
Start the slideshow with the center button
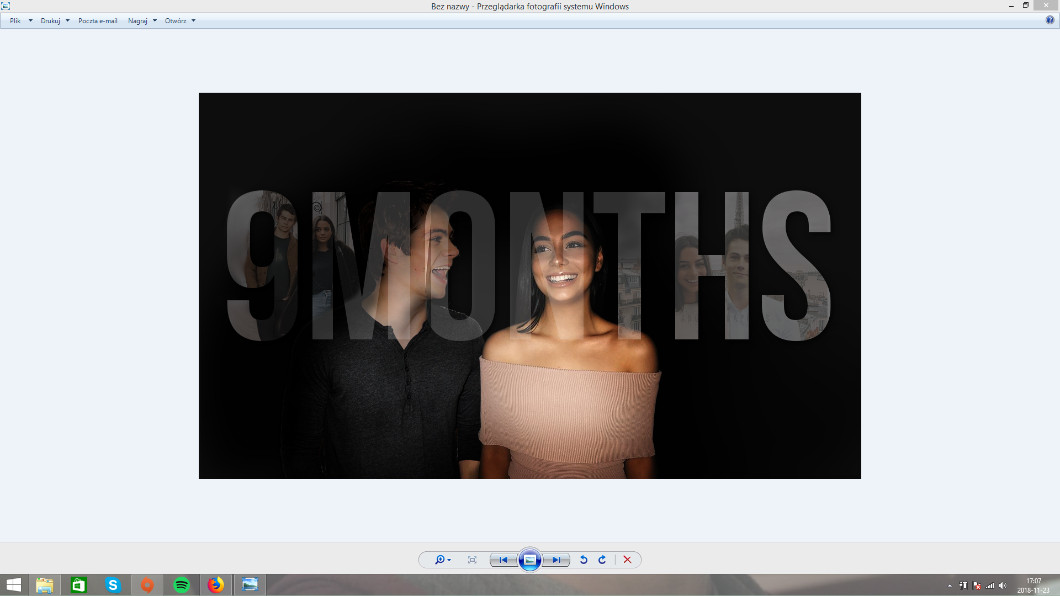coord(530,560)
